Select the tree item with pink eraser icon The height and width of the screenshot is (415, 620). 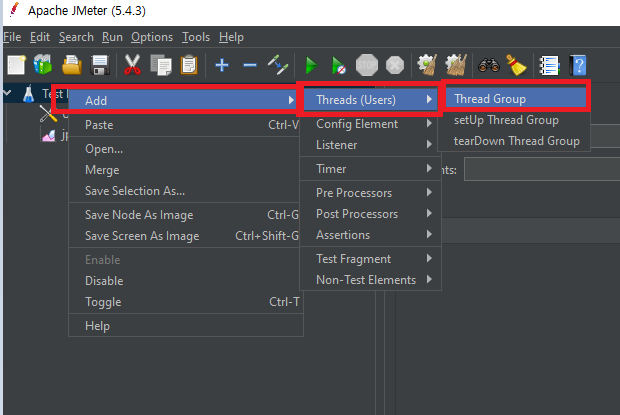tap(49, 136)
